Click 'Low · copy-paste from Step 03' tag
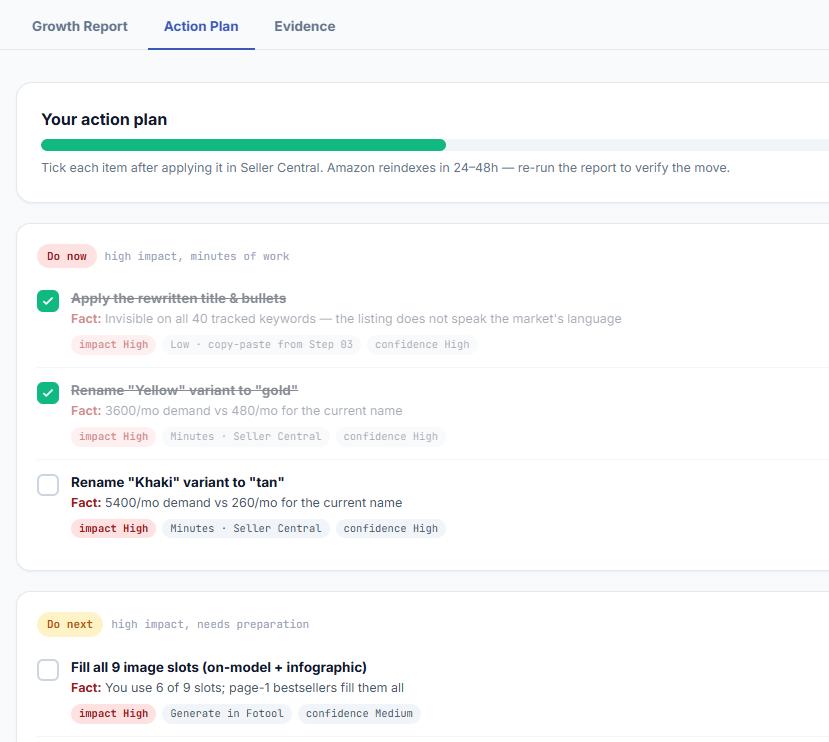The height and width of the screenshot is (742, 829). pos(262,344)
